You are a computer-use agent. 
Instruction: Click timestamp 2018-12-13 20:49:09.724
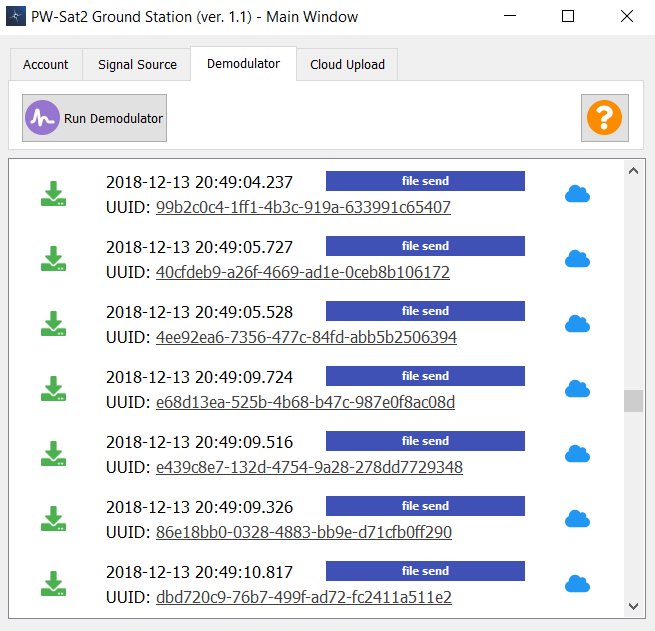click(199, 377)
